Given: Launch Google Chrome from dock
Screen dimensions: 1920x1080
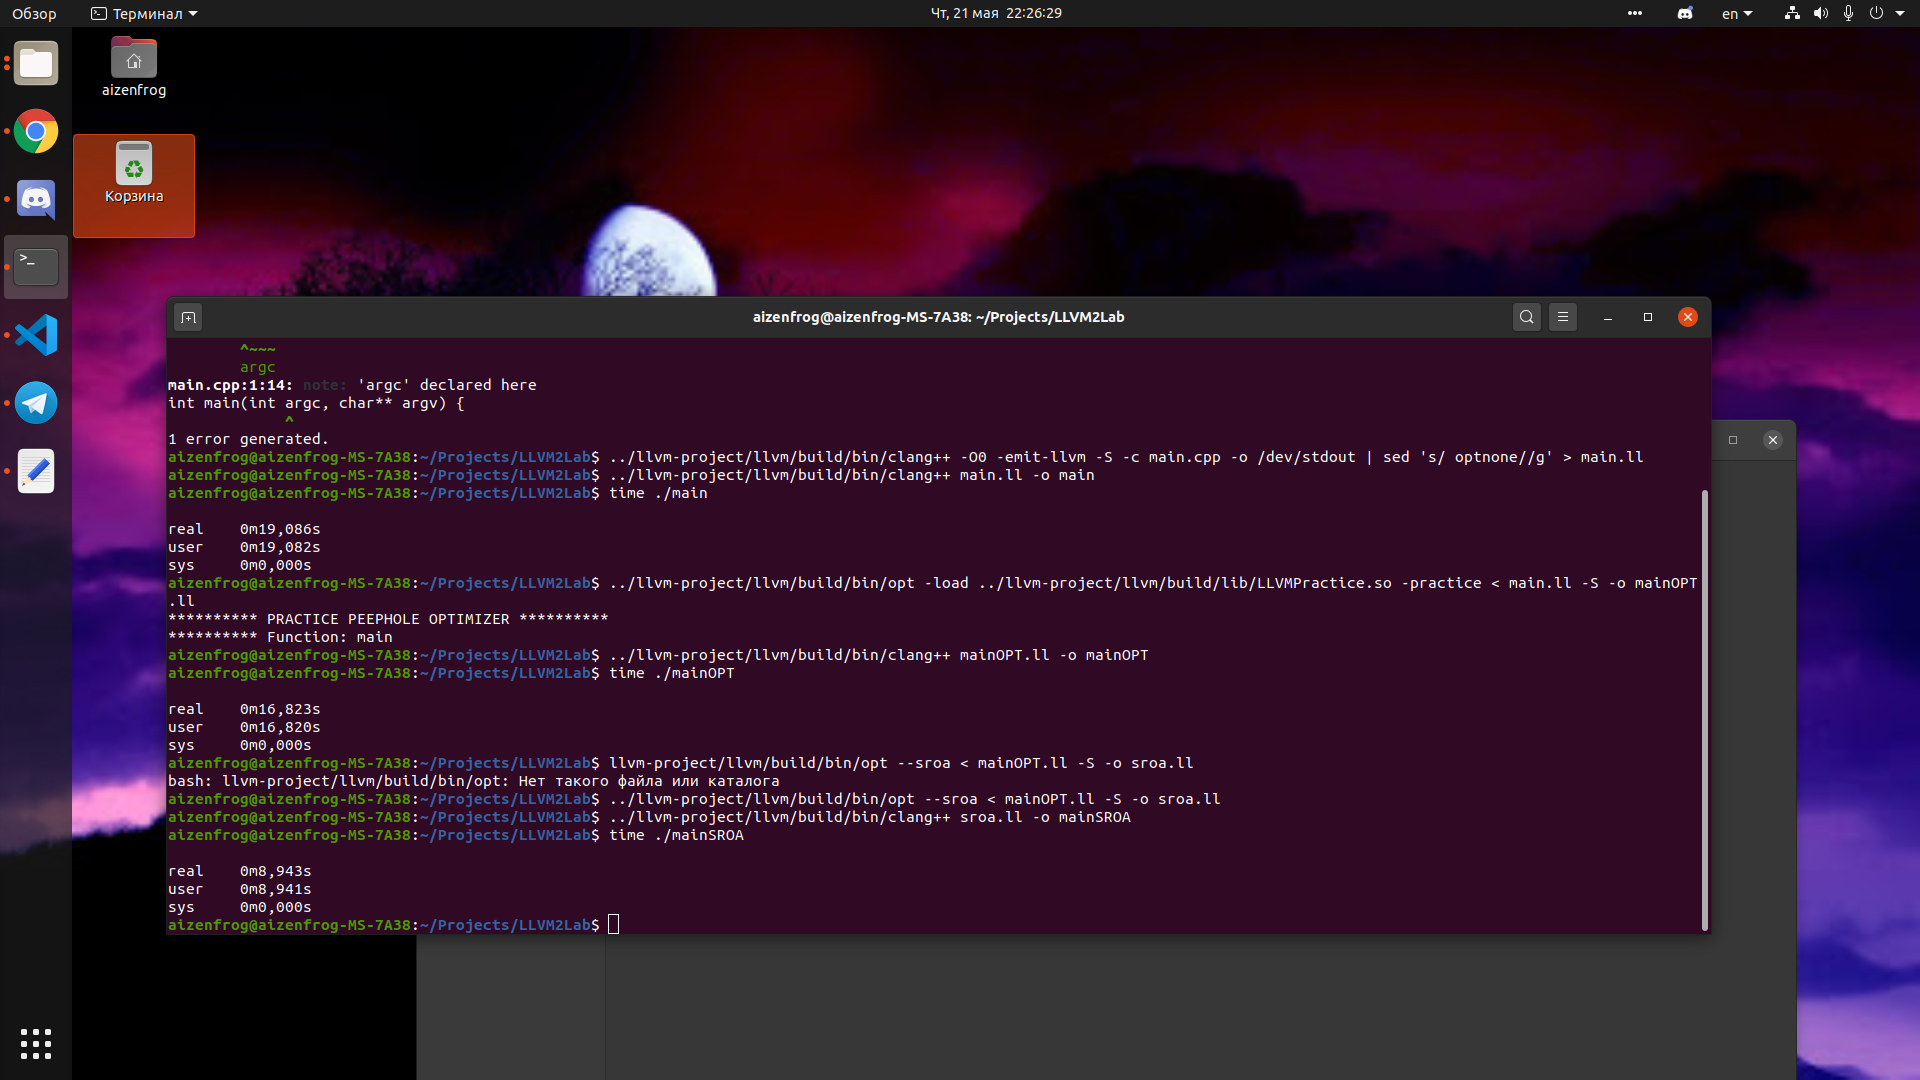Looking at the screenshot, I should pos(36,131).
